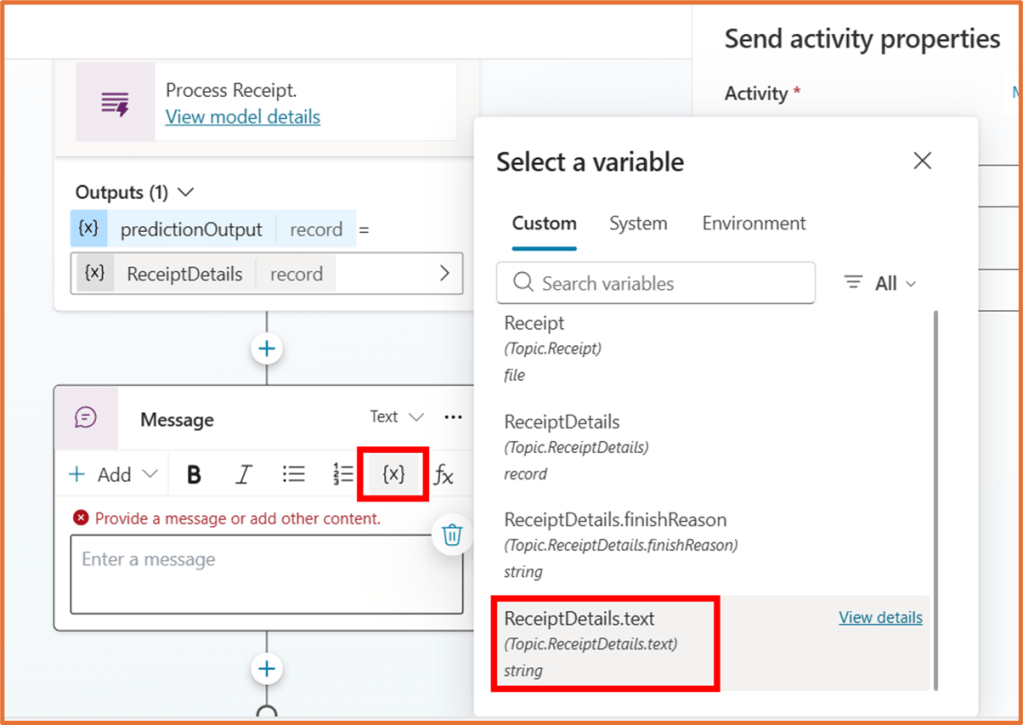Add node with plus below Message

tap(267, 668)
